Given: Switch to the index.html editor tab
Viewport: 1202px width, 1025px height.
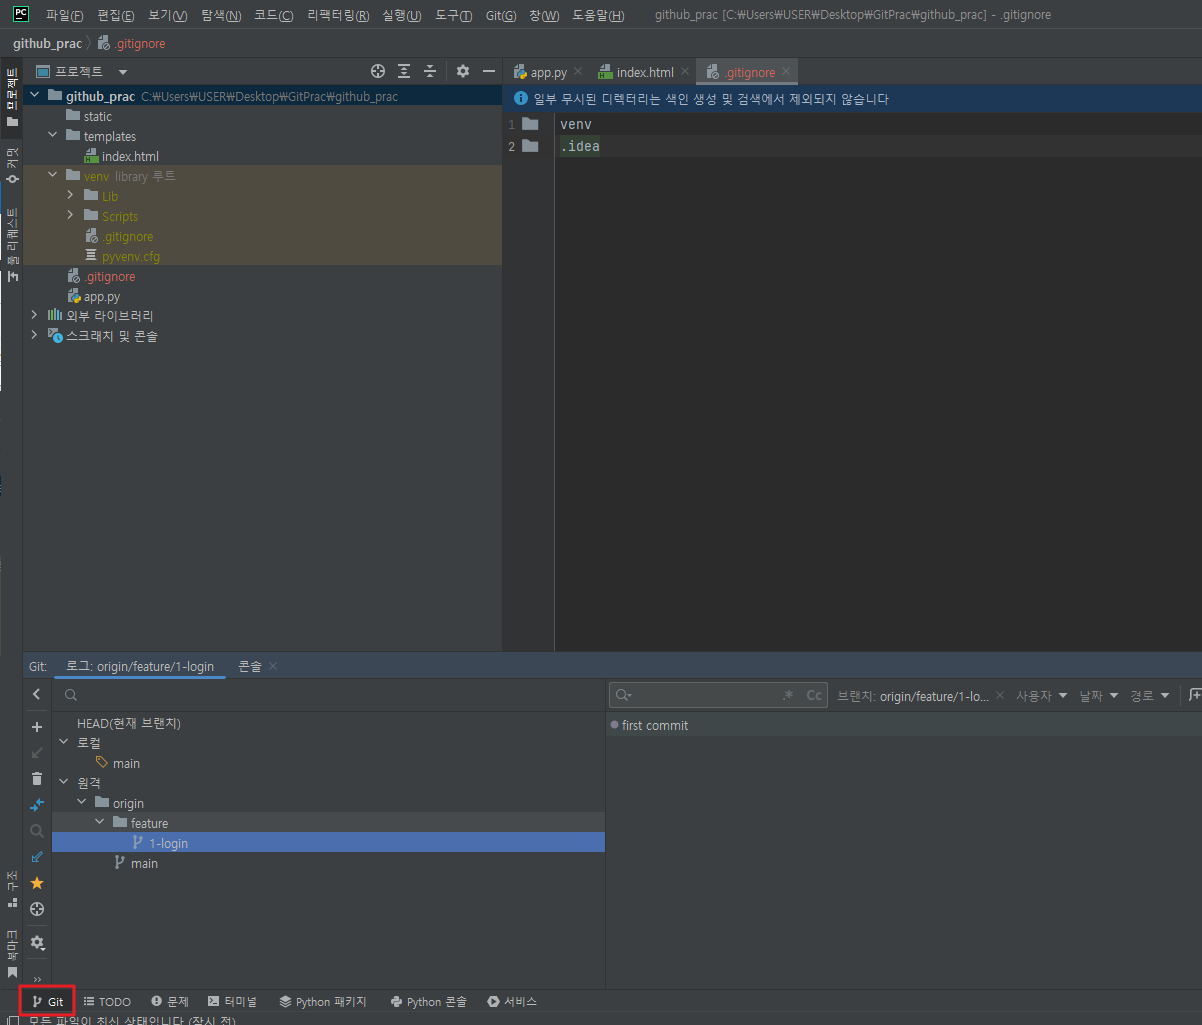Looking at the screenshot, I should (645, 72).
